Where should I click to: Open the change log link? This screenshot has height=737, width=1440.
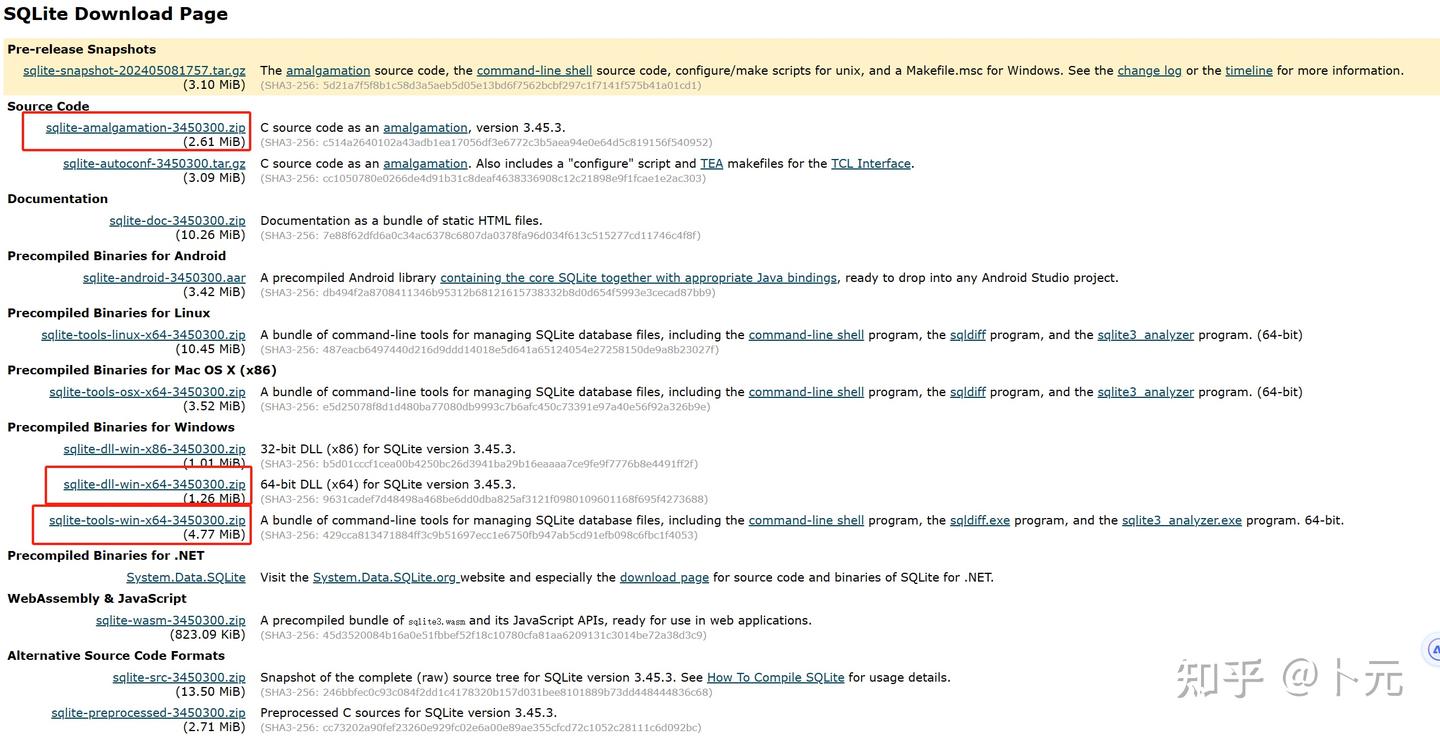click(1149, 70)
